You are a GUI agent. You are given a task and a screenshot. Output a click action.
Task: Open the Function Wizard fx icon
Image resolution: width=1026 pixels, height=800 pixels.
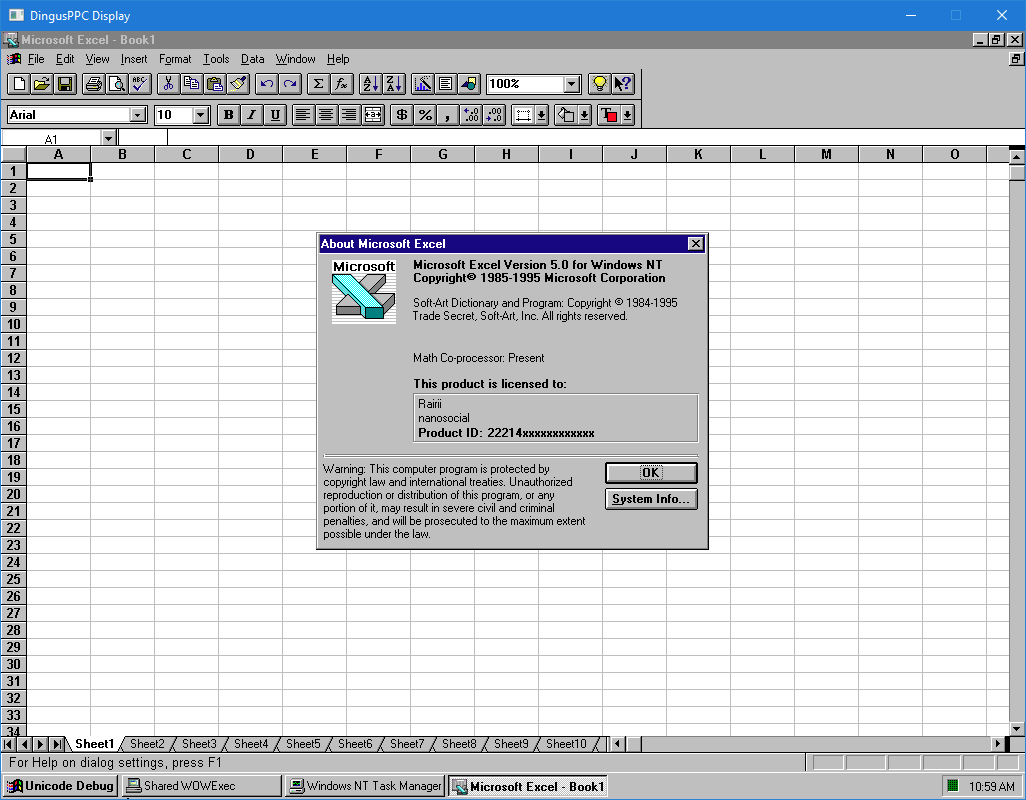341,84
